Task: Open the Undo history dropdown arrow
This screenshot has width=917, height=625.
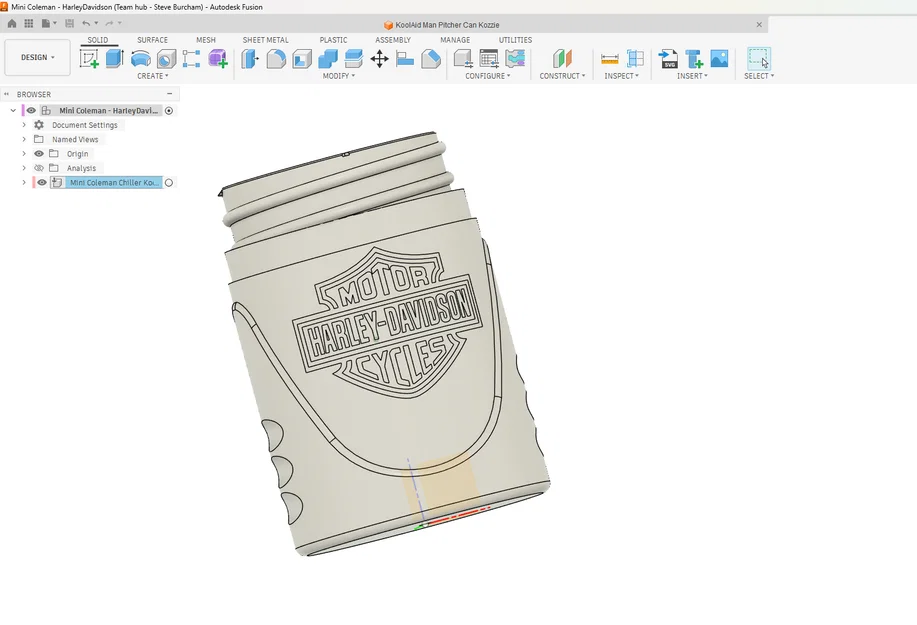Action: click(96, 23)
